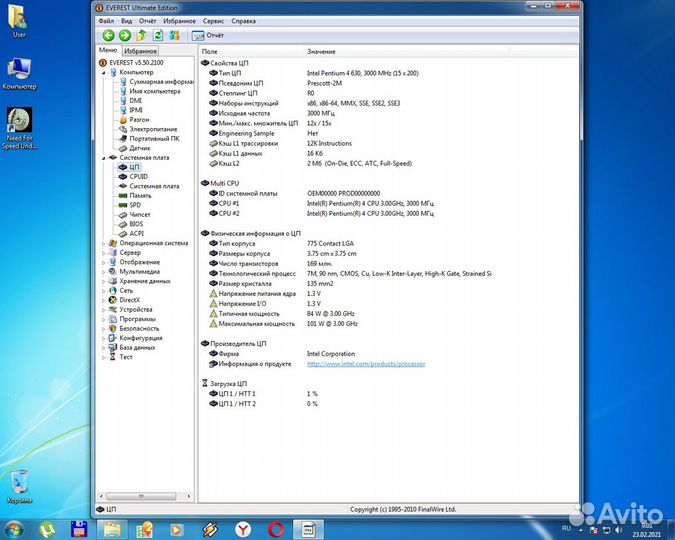The image size is (675, 540).
Task: Open the Избранное menu in menu bar
Action: click(x=179, y=21)
